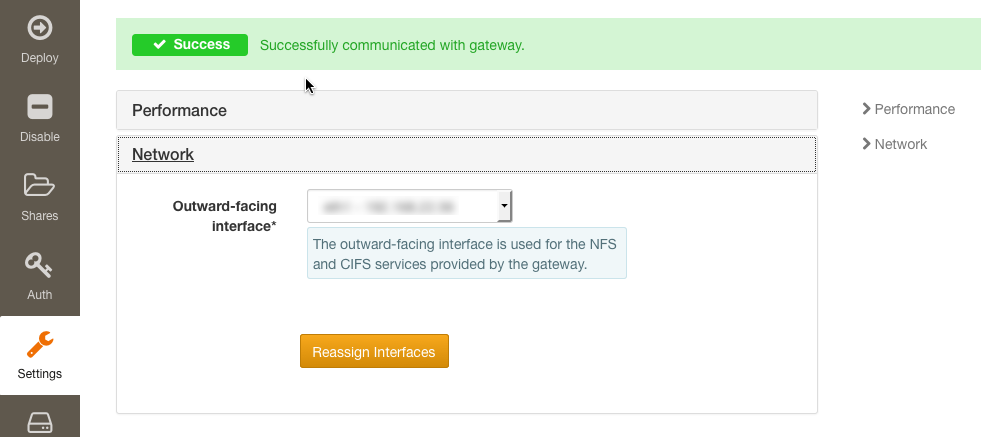Click the drive icon below Settings

coord(40,424)
